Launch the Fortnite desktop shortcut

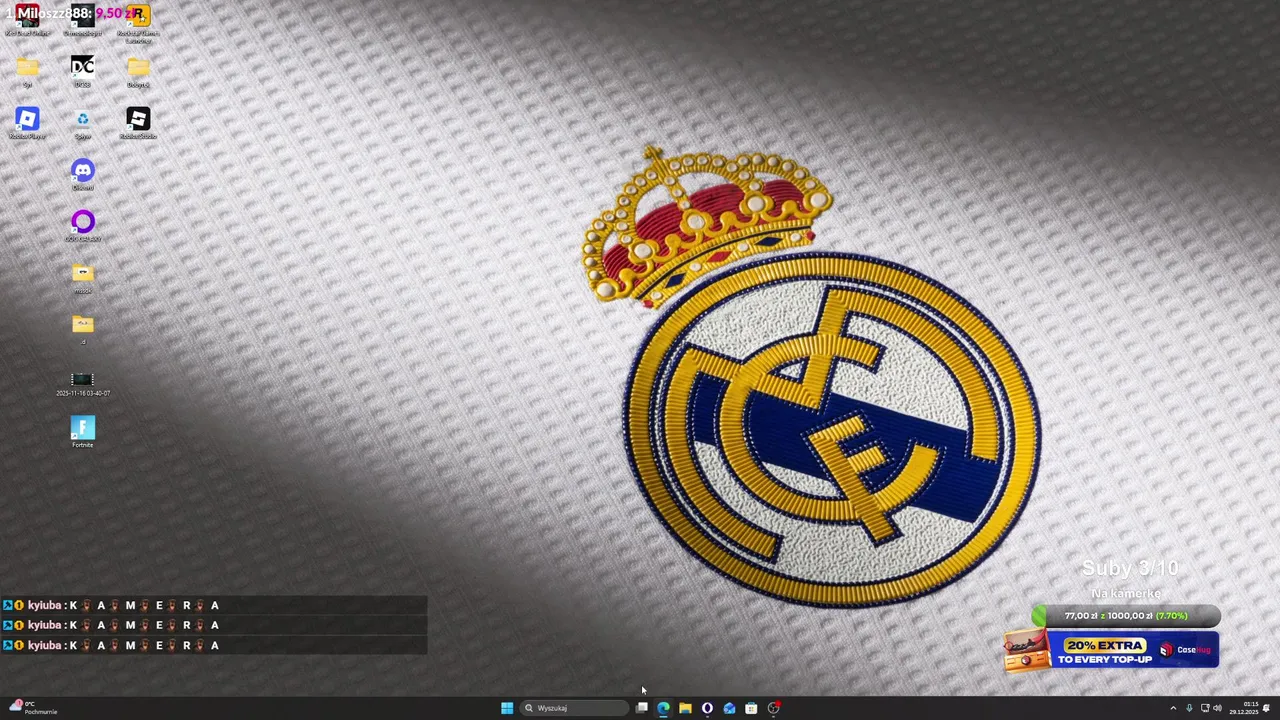[83, 432]
